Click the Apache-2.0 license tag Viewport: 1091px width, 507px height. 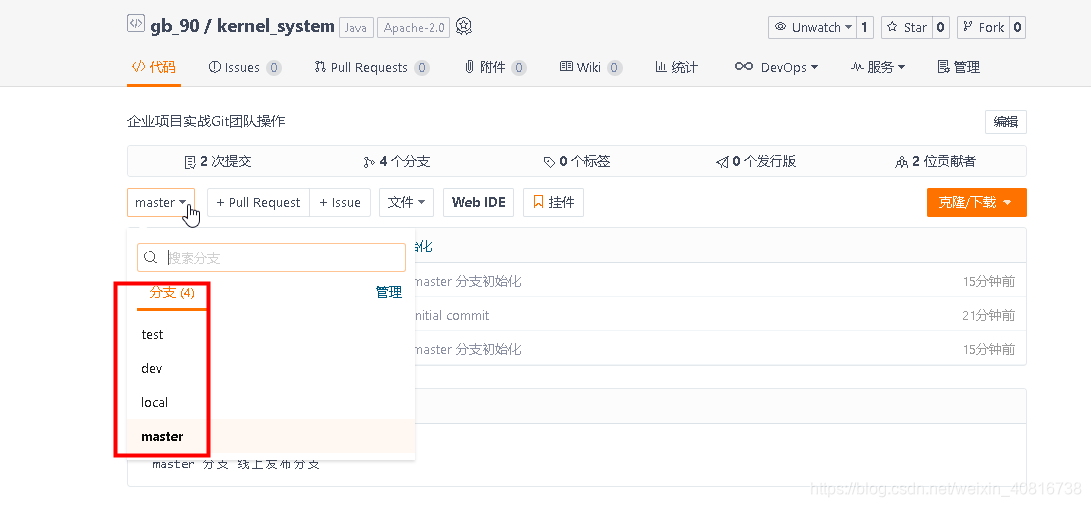click(x=413, y=27)
